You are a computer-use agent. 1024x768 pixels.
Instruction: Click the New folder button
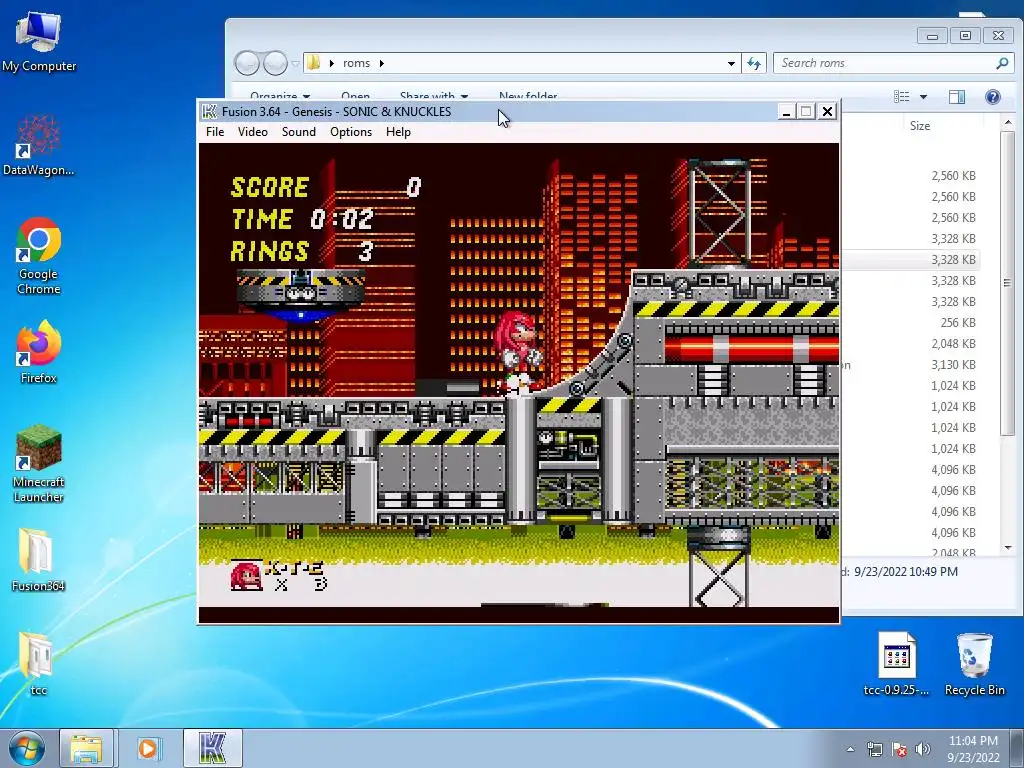(528, 97)
